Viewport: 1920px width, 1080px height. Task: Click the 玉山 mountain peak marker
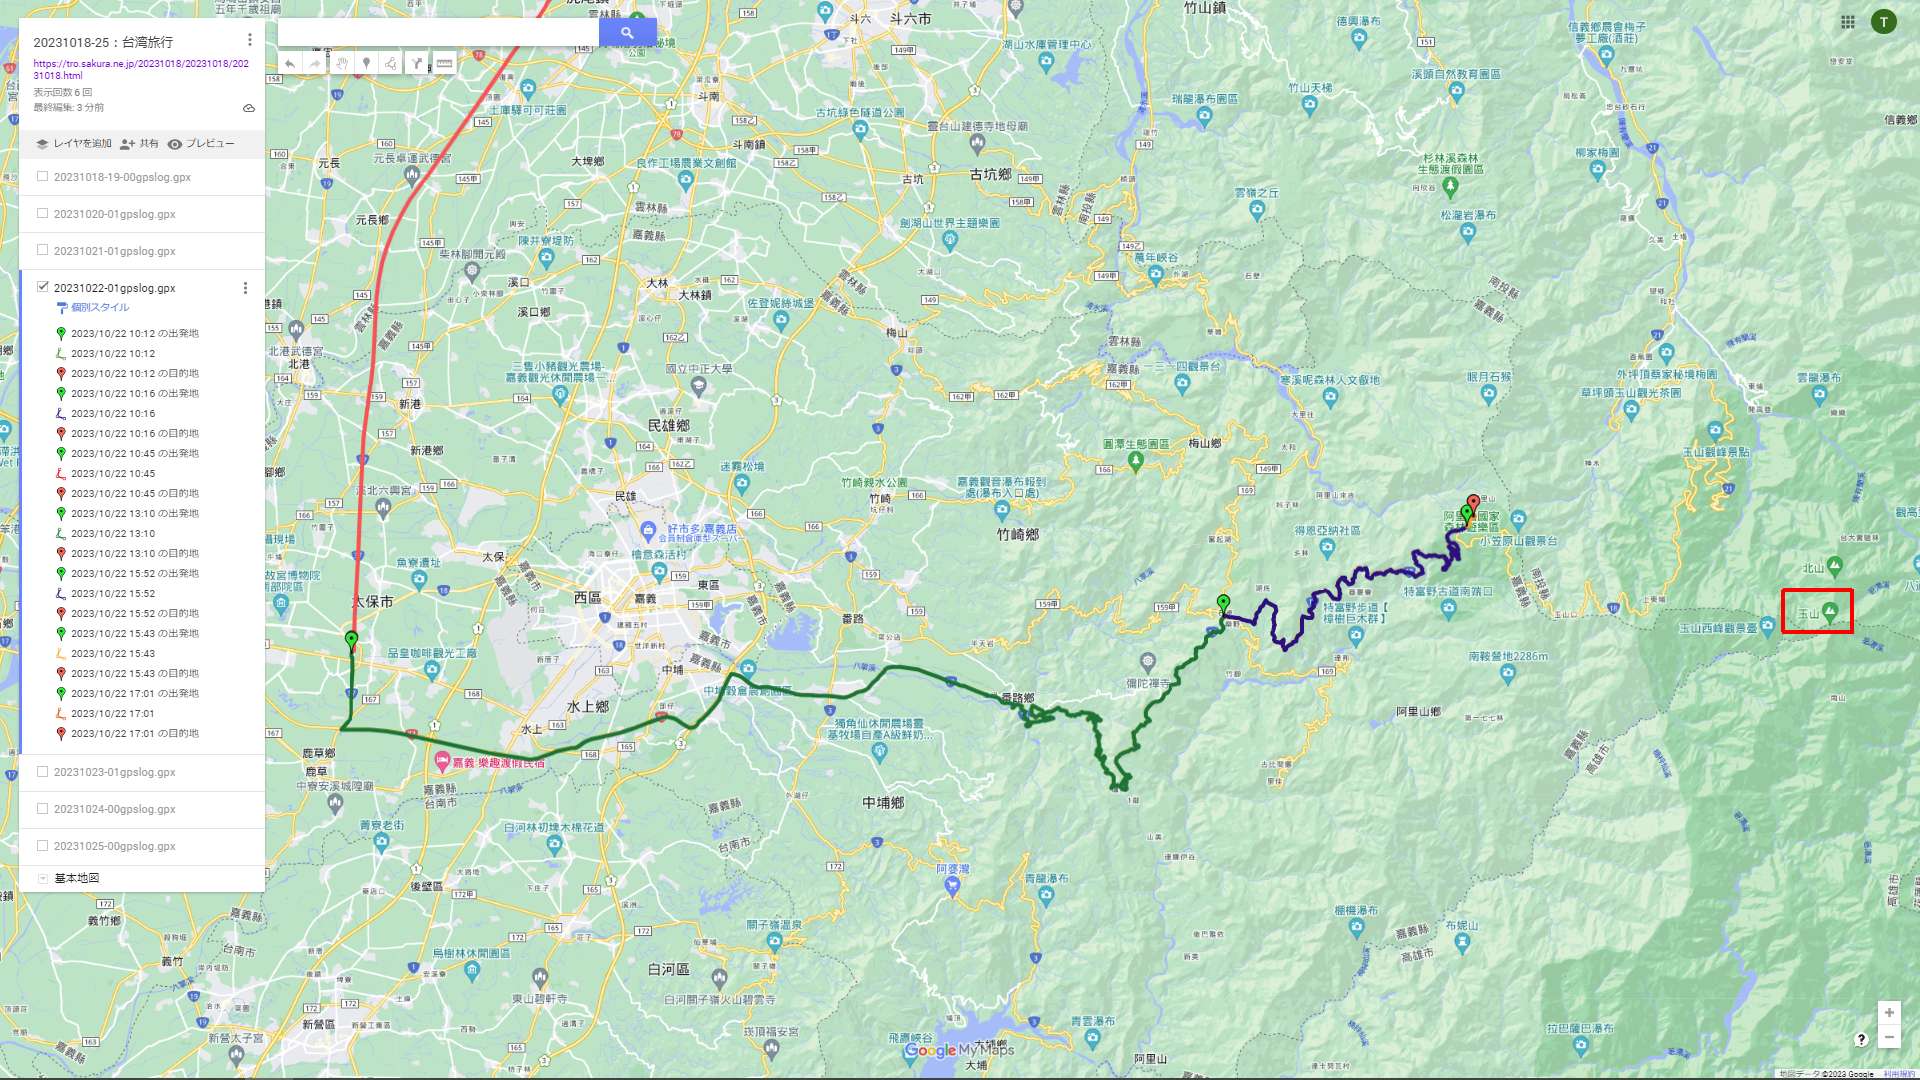[1830, 611]
